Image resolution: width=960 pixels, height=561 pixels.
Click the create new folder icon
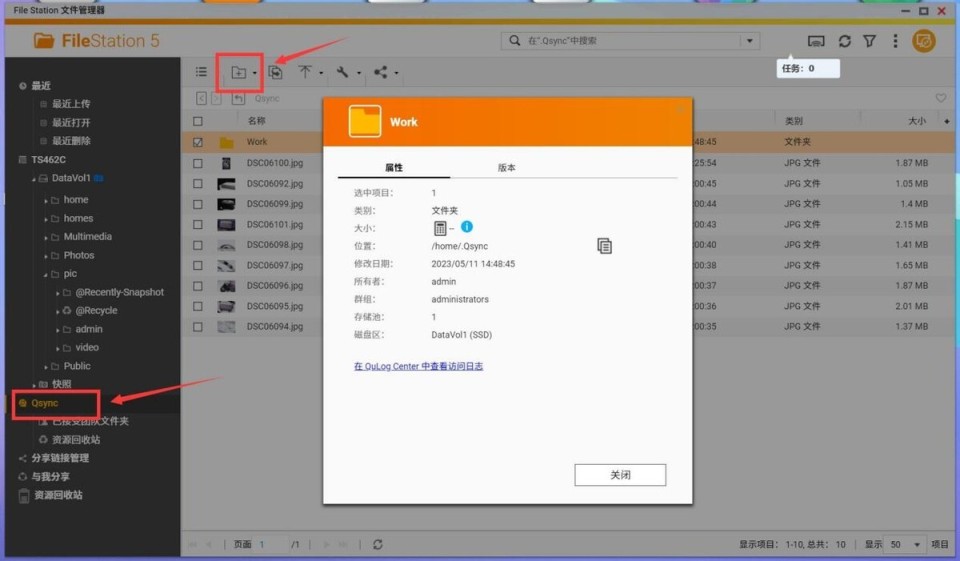pyautogui.click(x=238, y=72)
